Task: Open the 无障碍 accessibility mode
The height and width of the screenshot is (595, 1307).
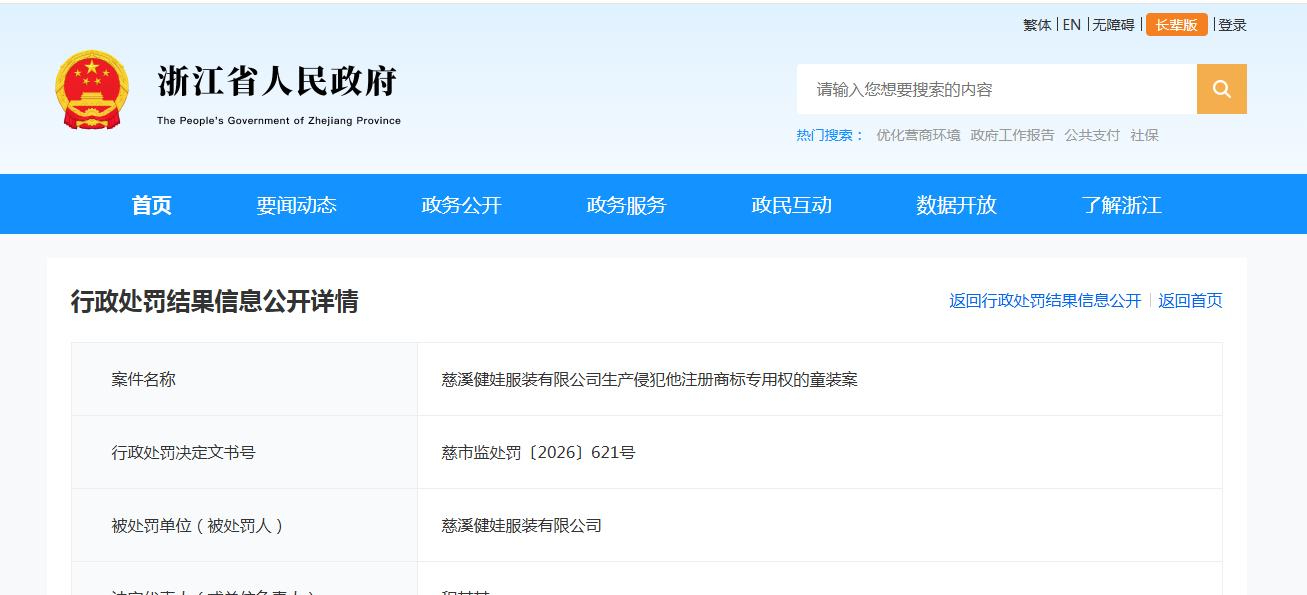Action: click(x=1113, y=25)
